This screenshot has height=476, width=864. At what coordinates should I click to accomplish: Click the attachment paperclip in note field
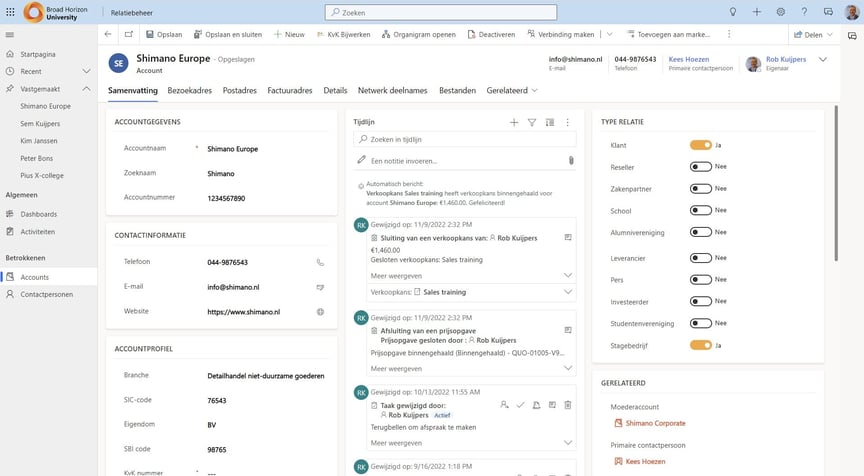pos(571,160)
